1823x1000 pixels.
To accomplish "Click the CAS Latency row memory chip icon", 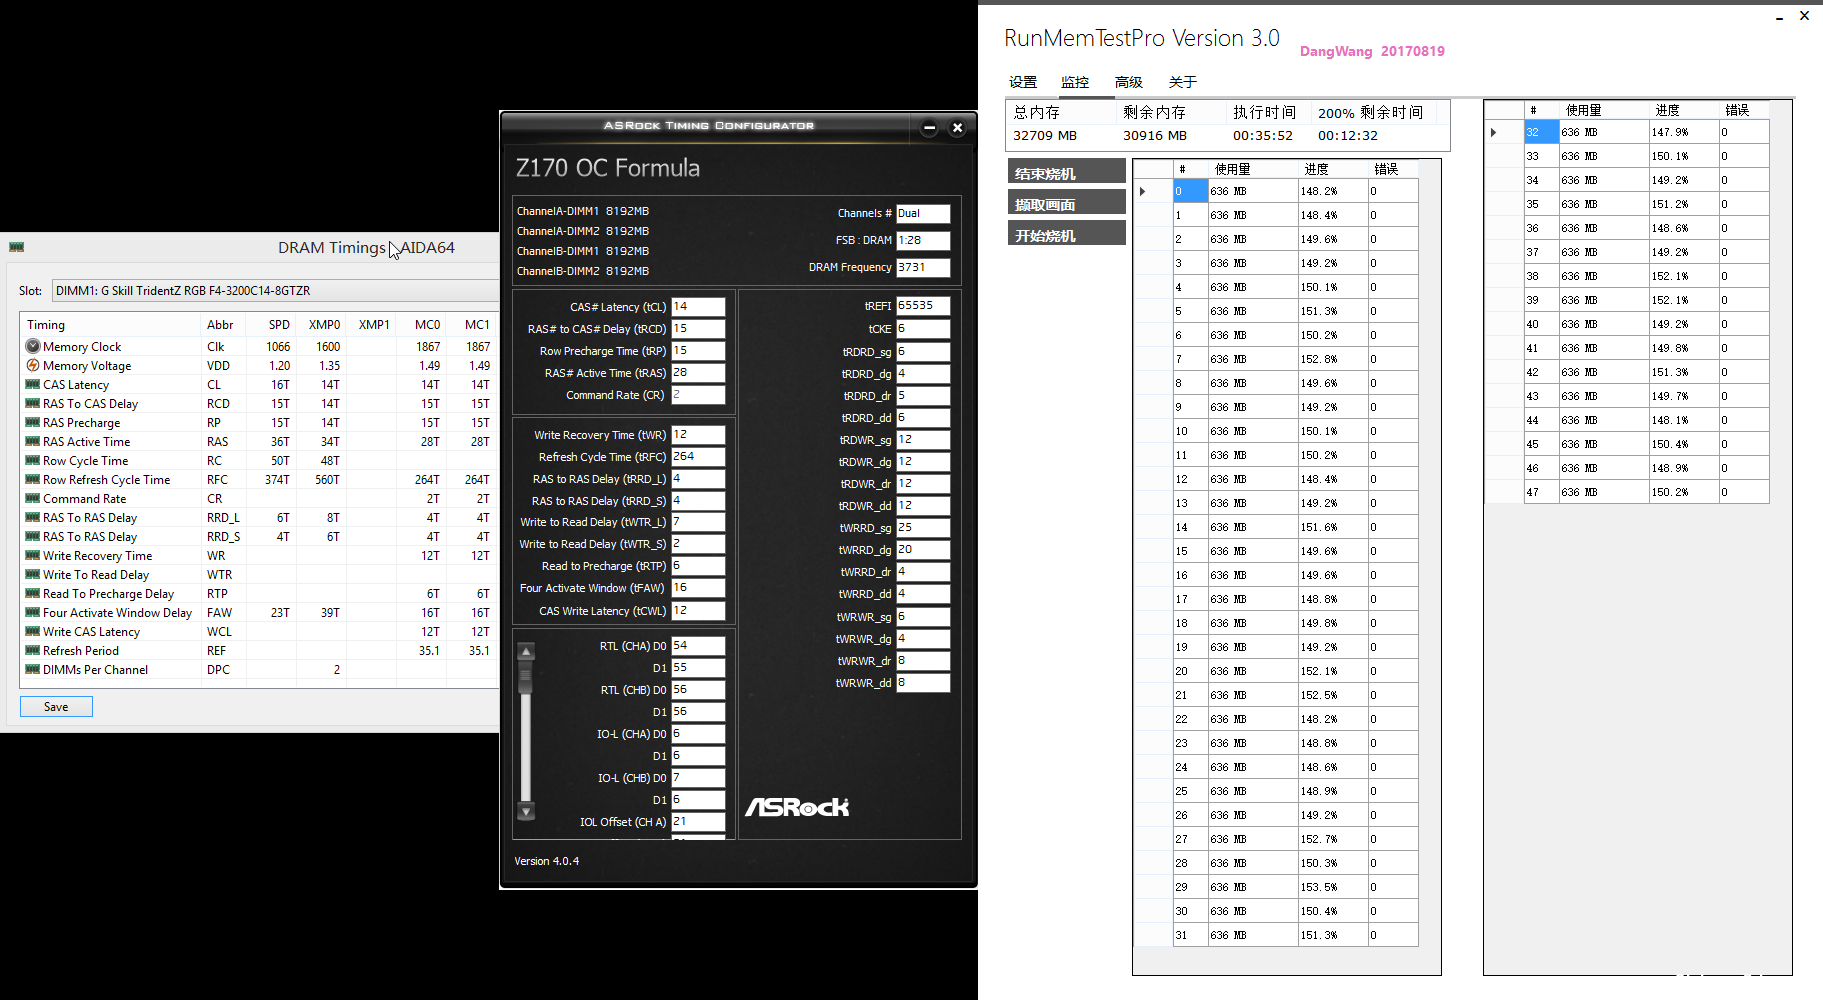I will [x=33, y=384].
